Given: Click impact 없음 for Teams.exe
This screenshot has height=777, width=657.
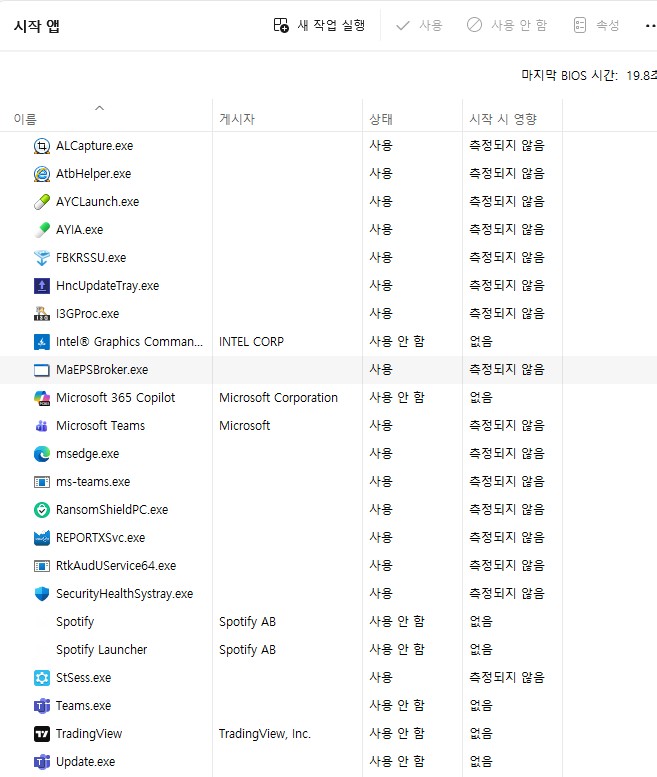Looking at the screenshot, I should click(x=481, y=706).
